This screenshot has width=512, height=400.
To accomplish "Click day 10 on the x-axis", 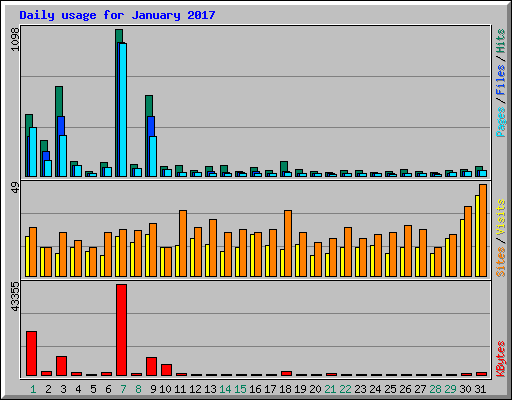I will point(165,389).
